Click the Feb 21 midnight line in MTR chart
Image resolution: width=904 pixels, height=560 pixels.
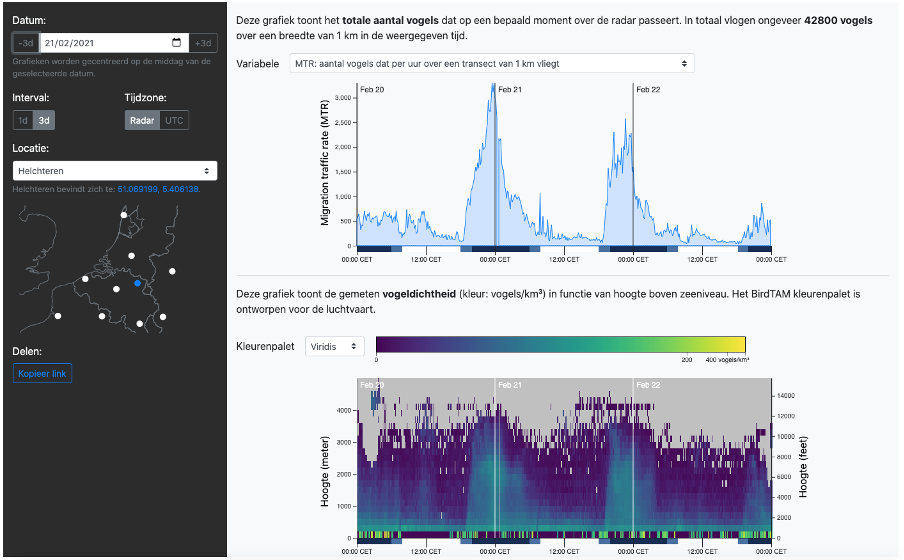[x=495, y=165]
